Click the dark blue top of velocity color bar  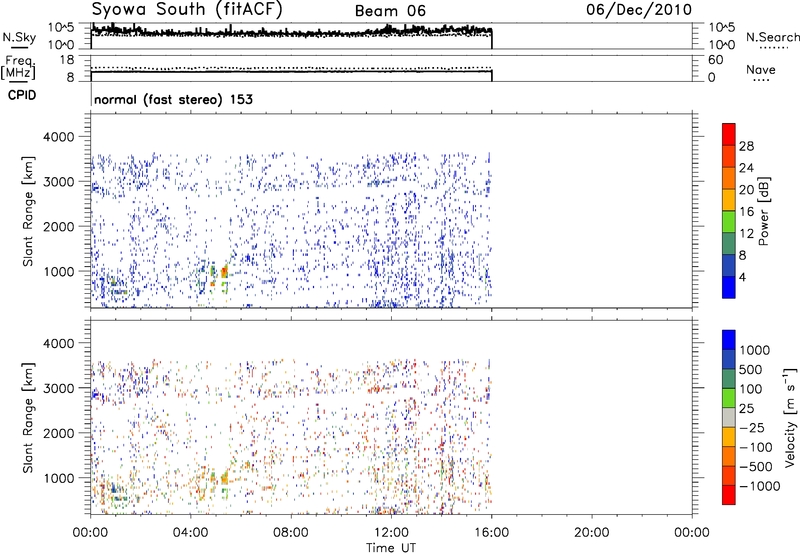tap(729, 340)
